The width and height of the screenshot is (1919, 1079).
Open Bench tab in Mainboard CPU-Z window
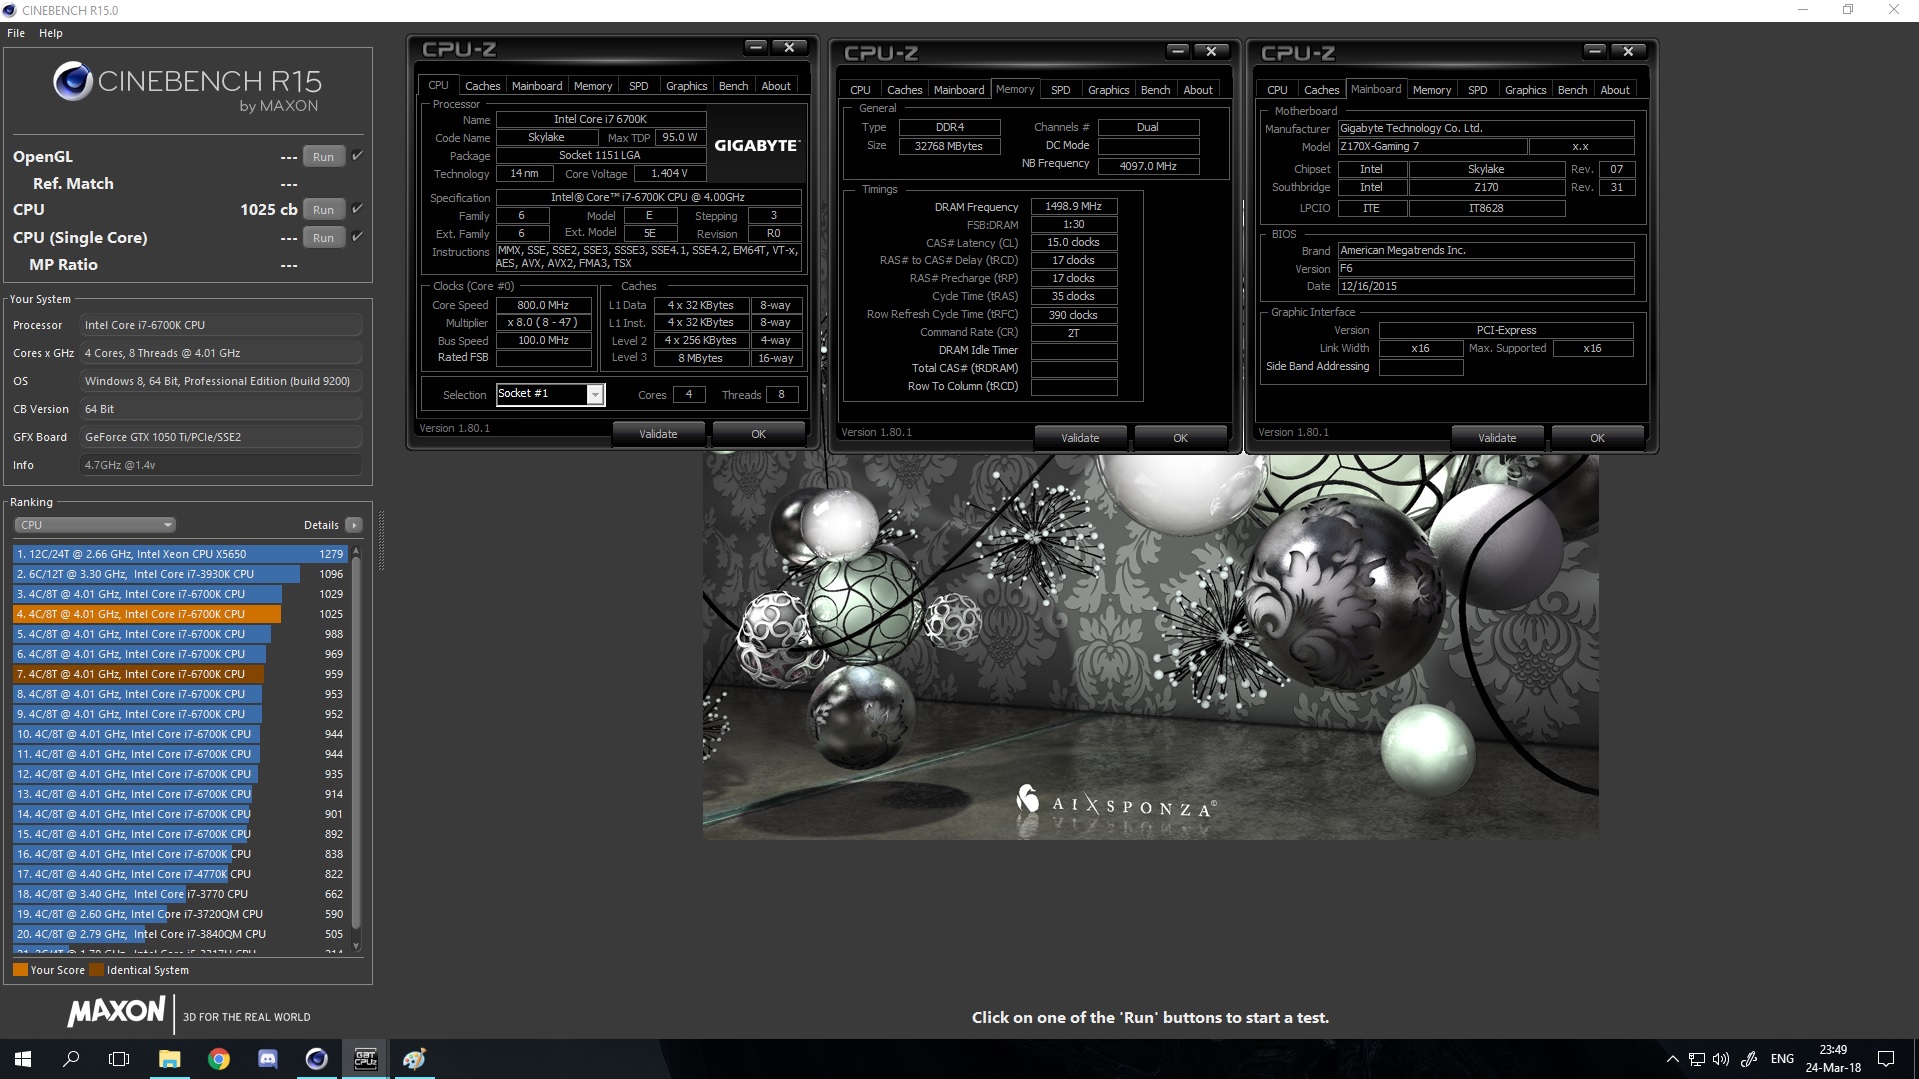pyautogui.click(x=1572, y=90)
